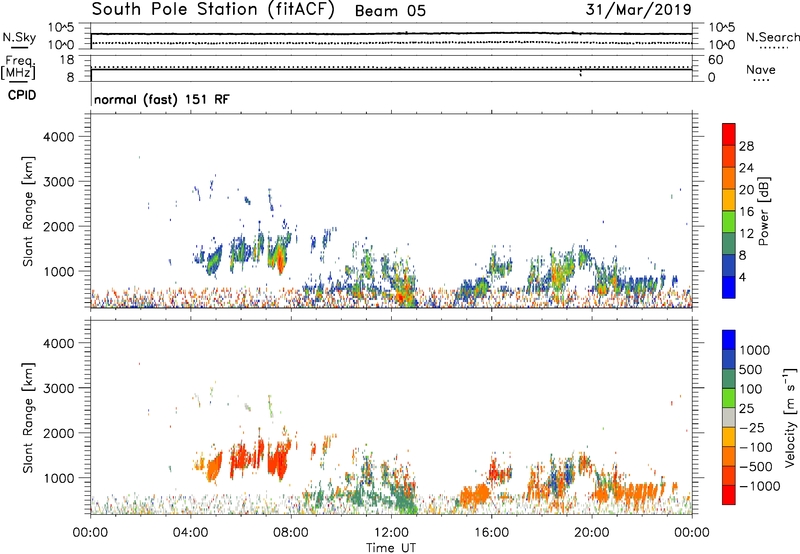Select the 'normal (fast) 151 RF' text
The width and height of the screenshot is (800, 554).
[162, 99]
